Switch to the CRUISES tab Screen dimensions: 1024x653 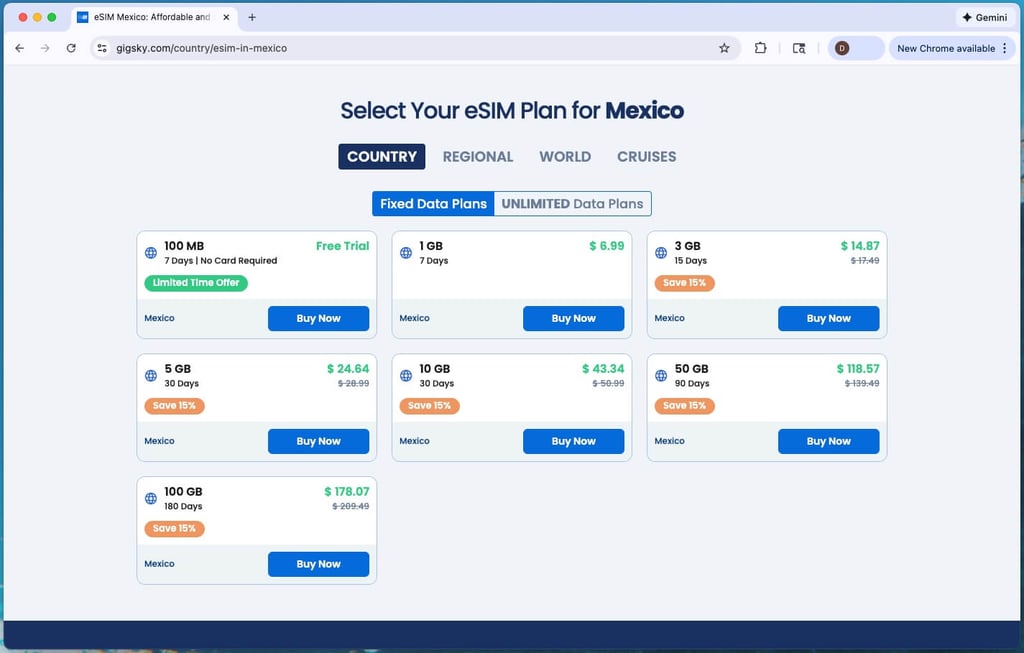click(647, 157)
